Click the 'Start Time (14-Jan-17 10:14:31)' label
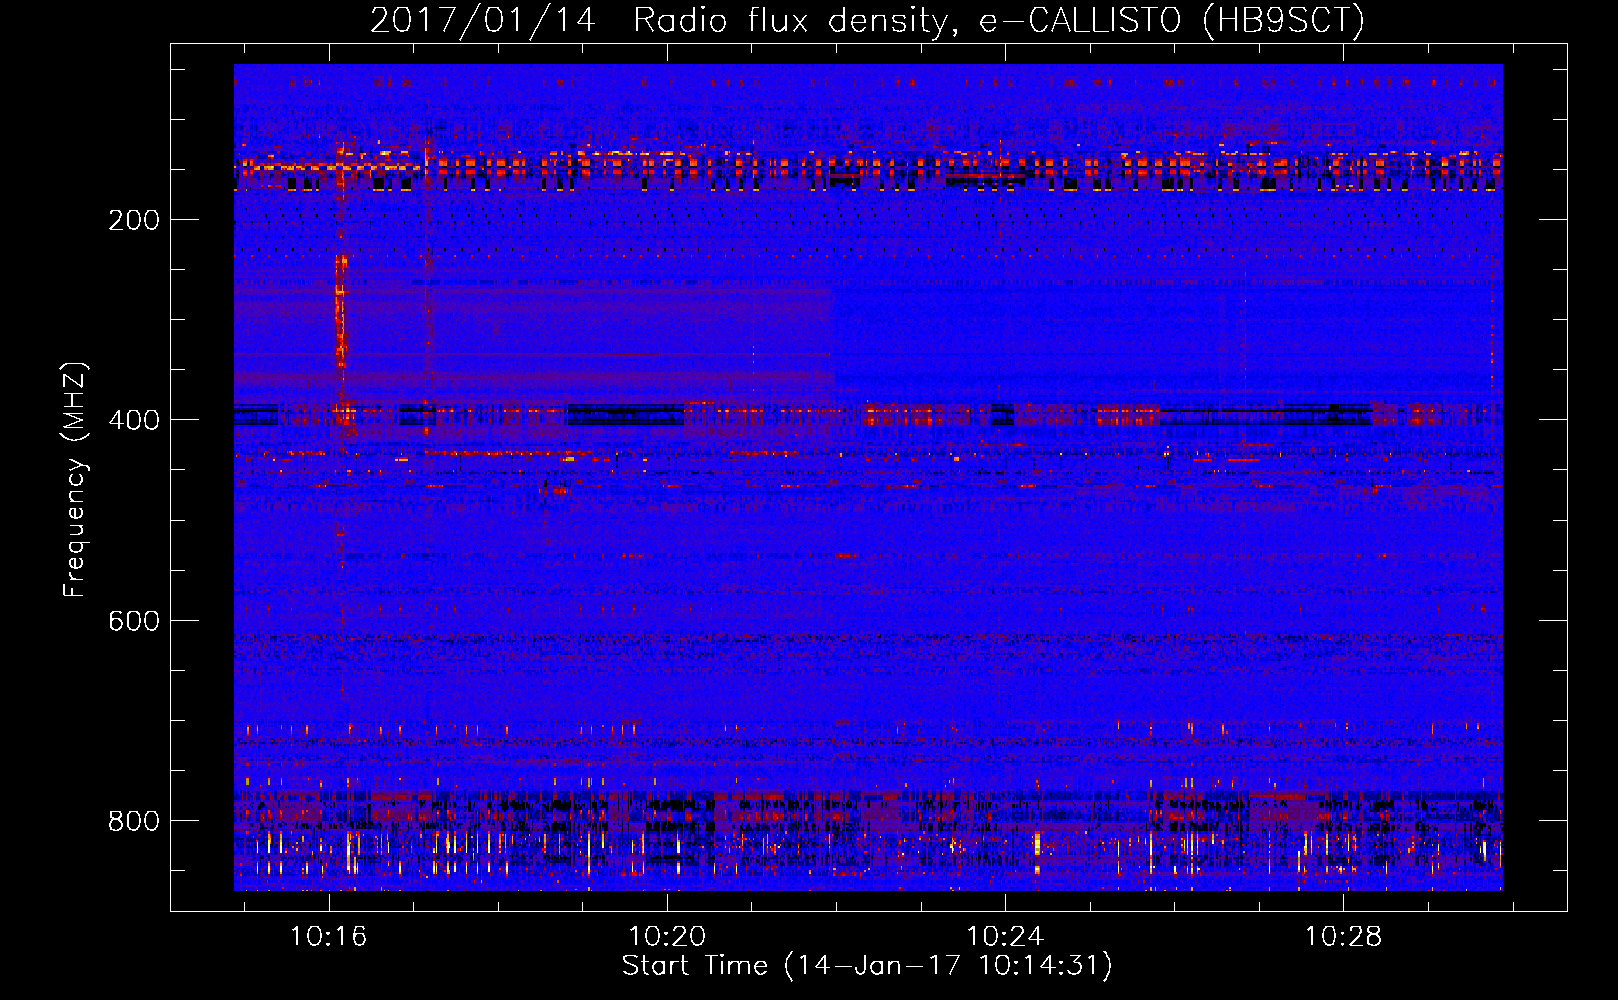1618x1000 pixels. [x=867, y=966]
